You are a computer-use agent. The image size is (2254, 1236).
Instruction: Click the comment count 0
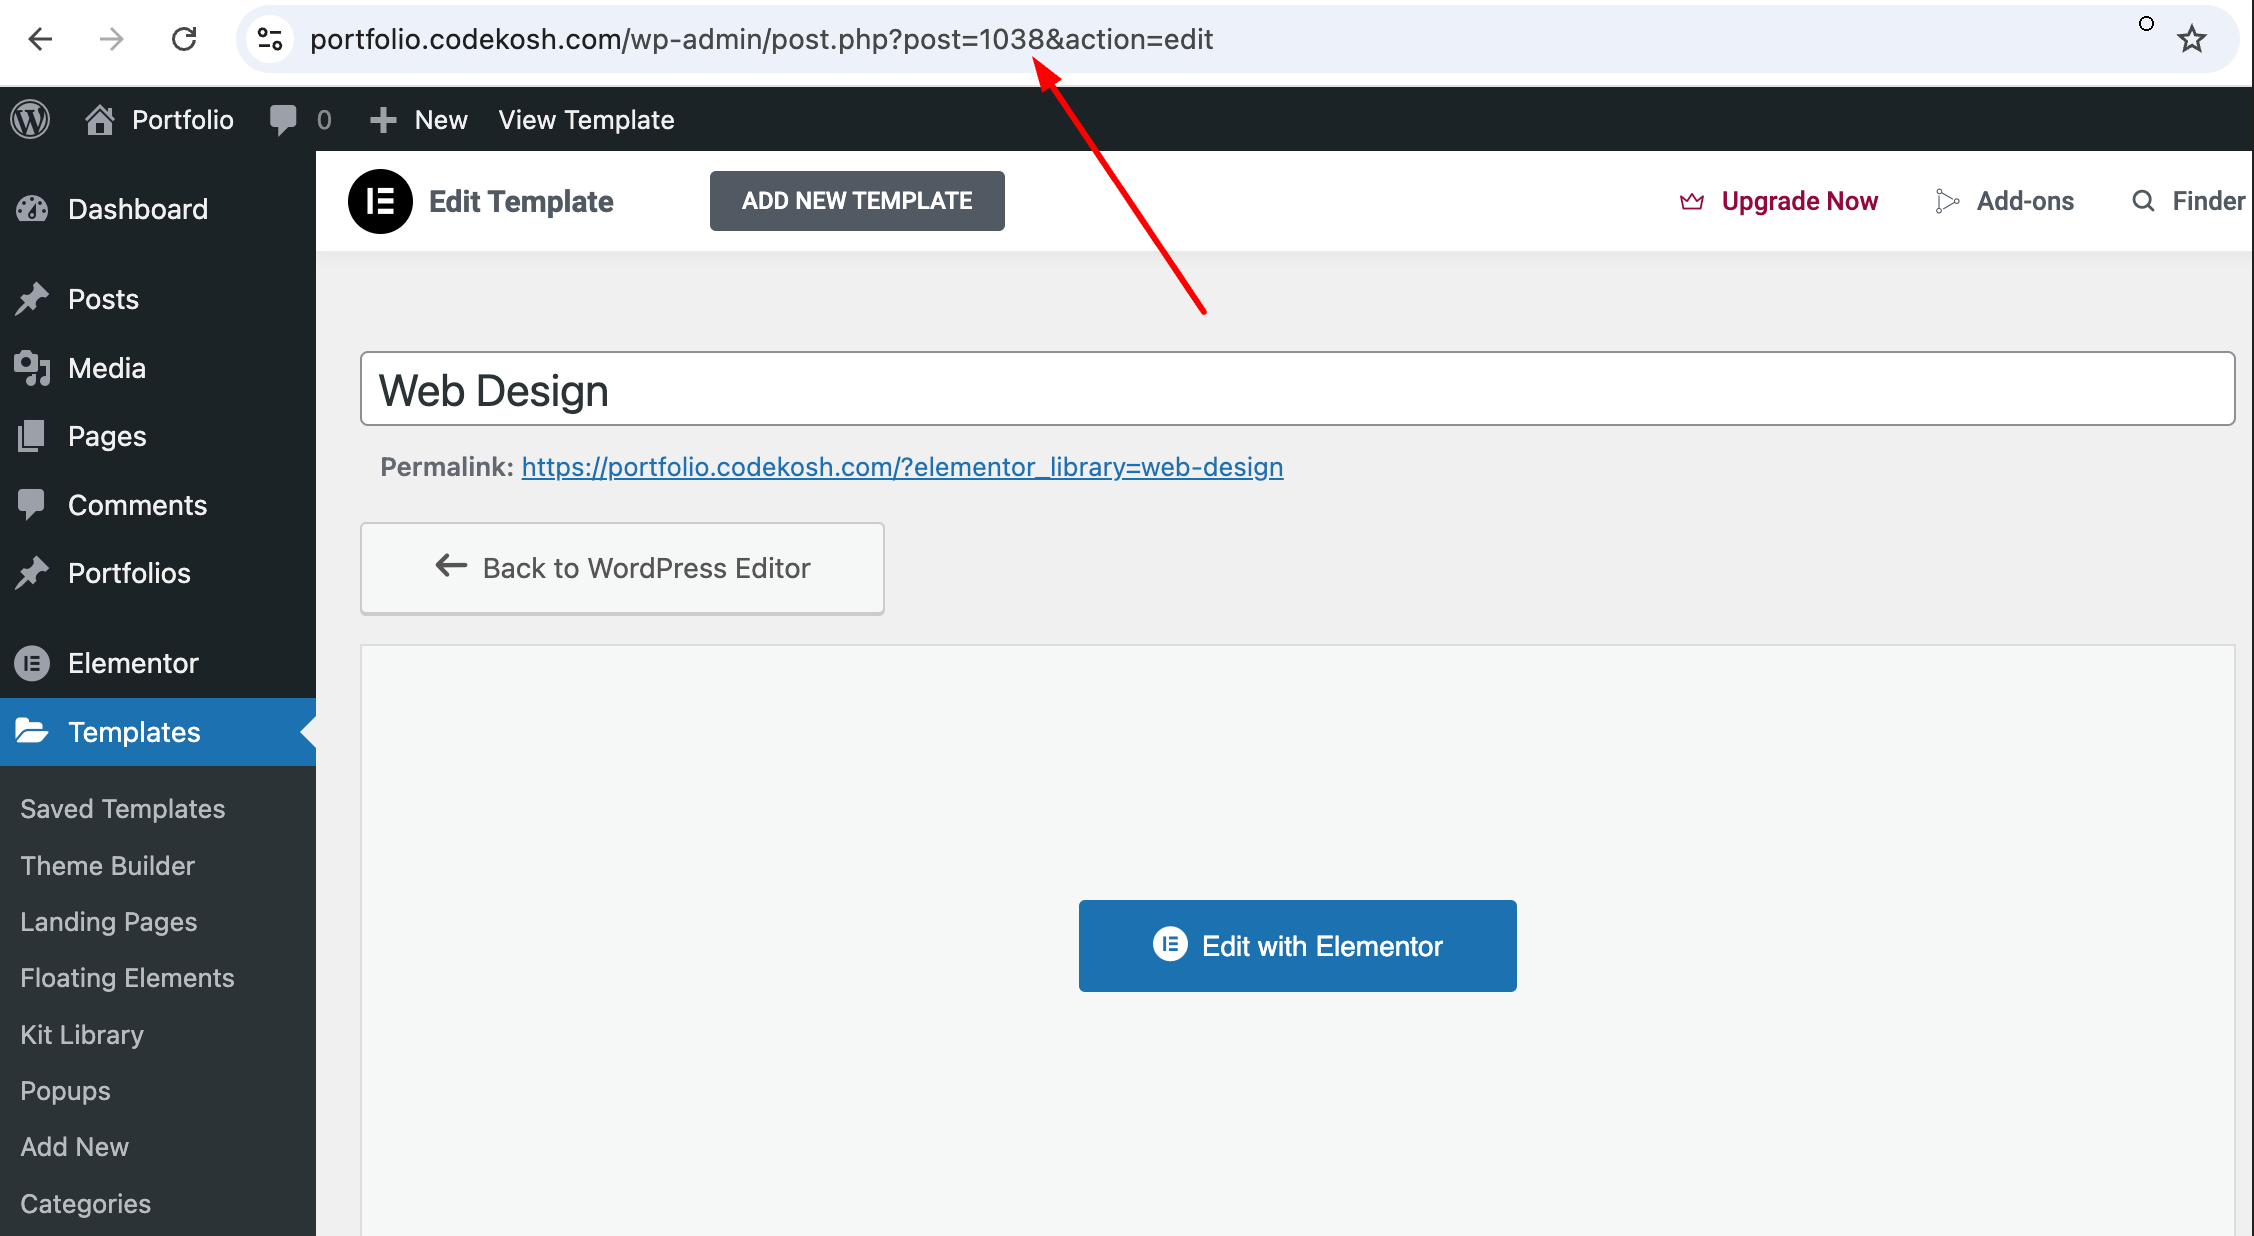tap(324, 120)
